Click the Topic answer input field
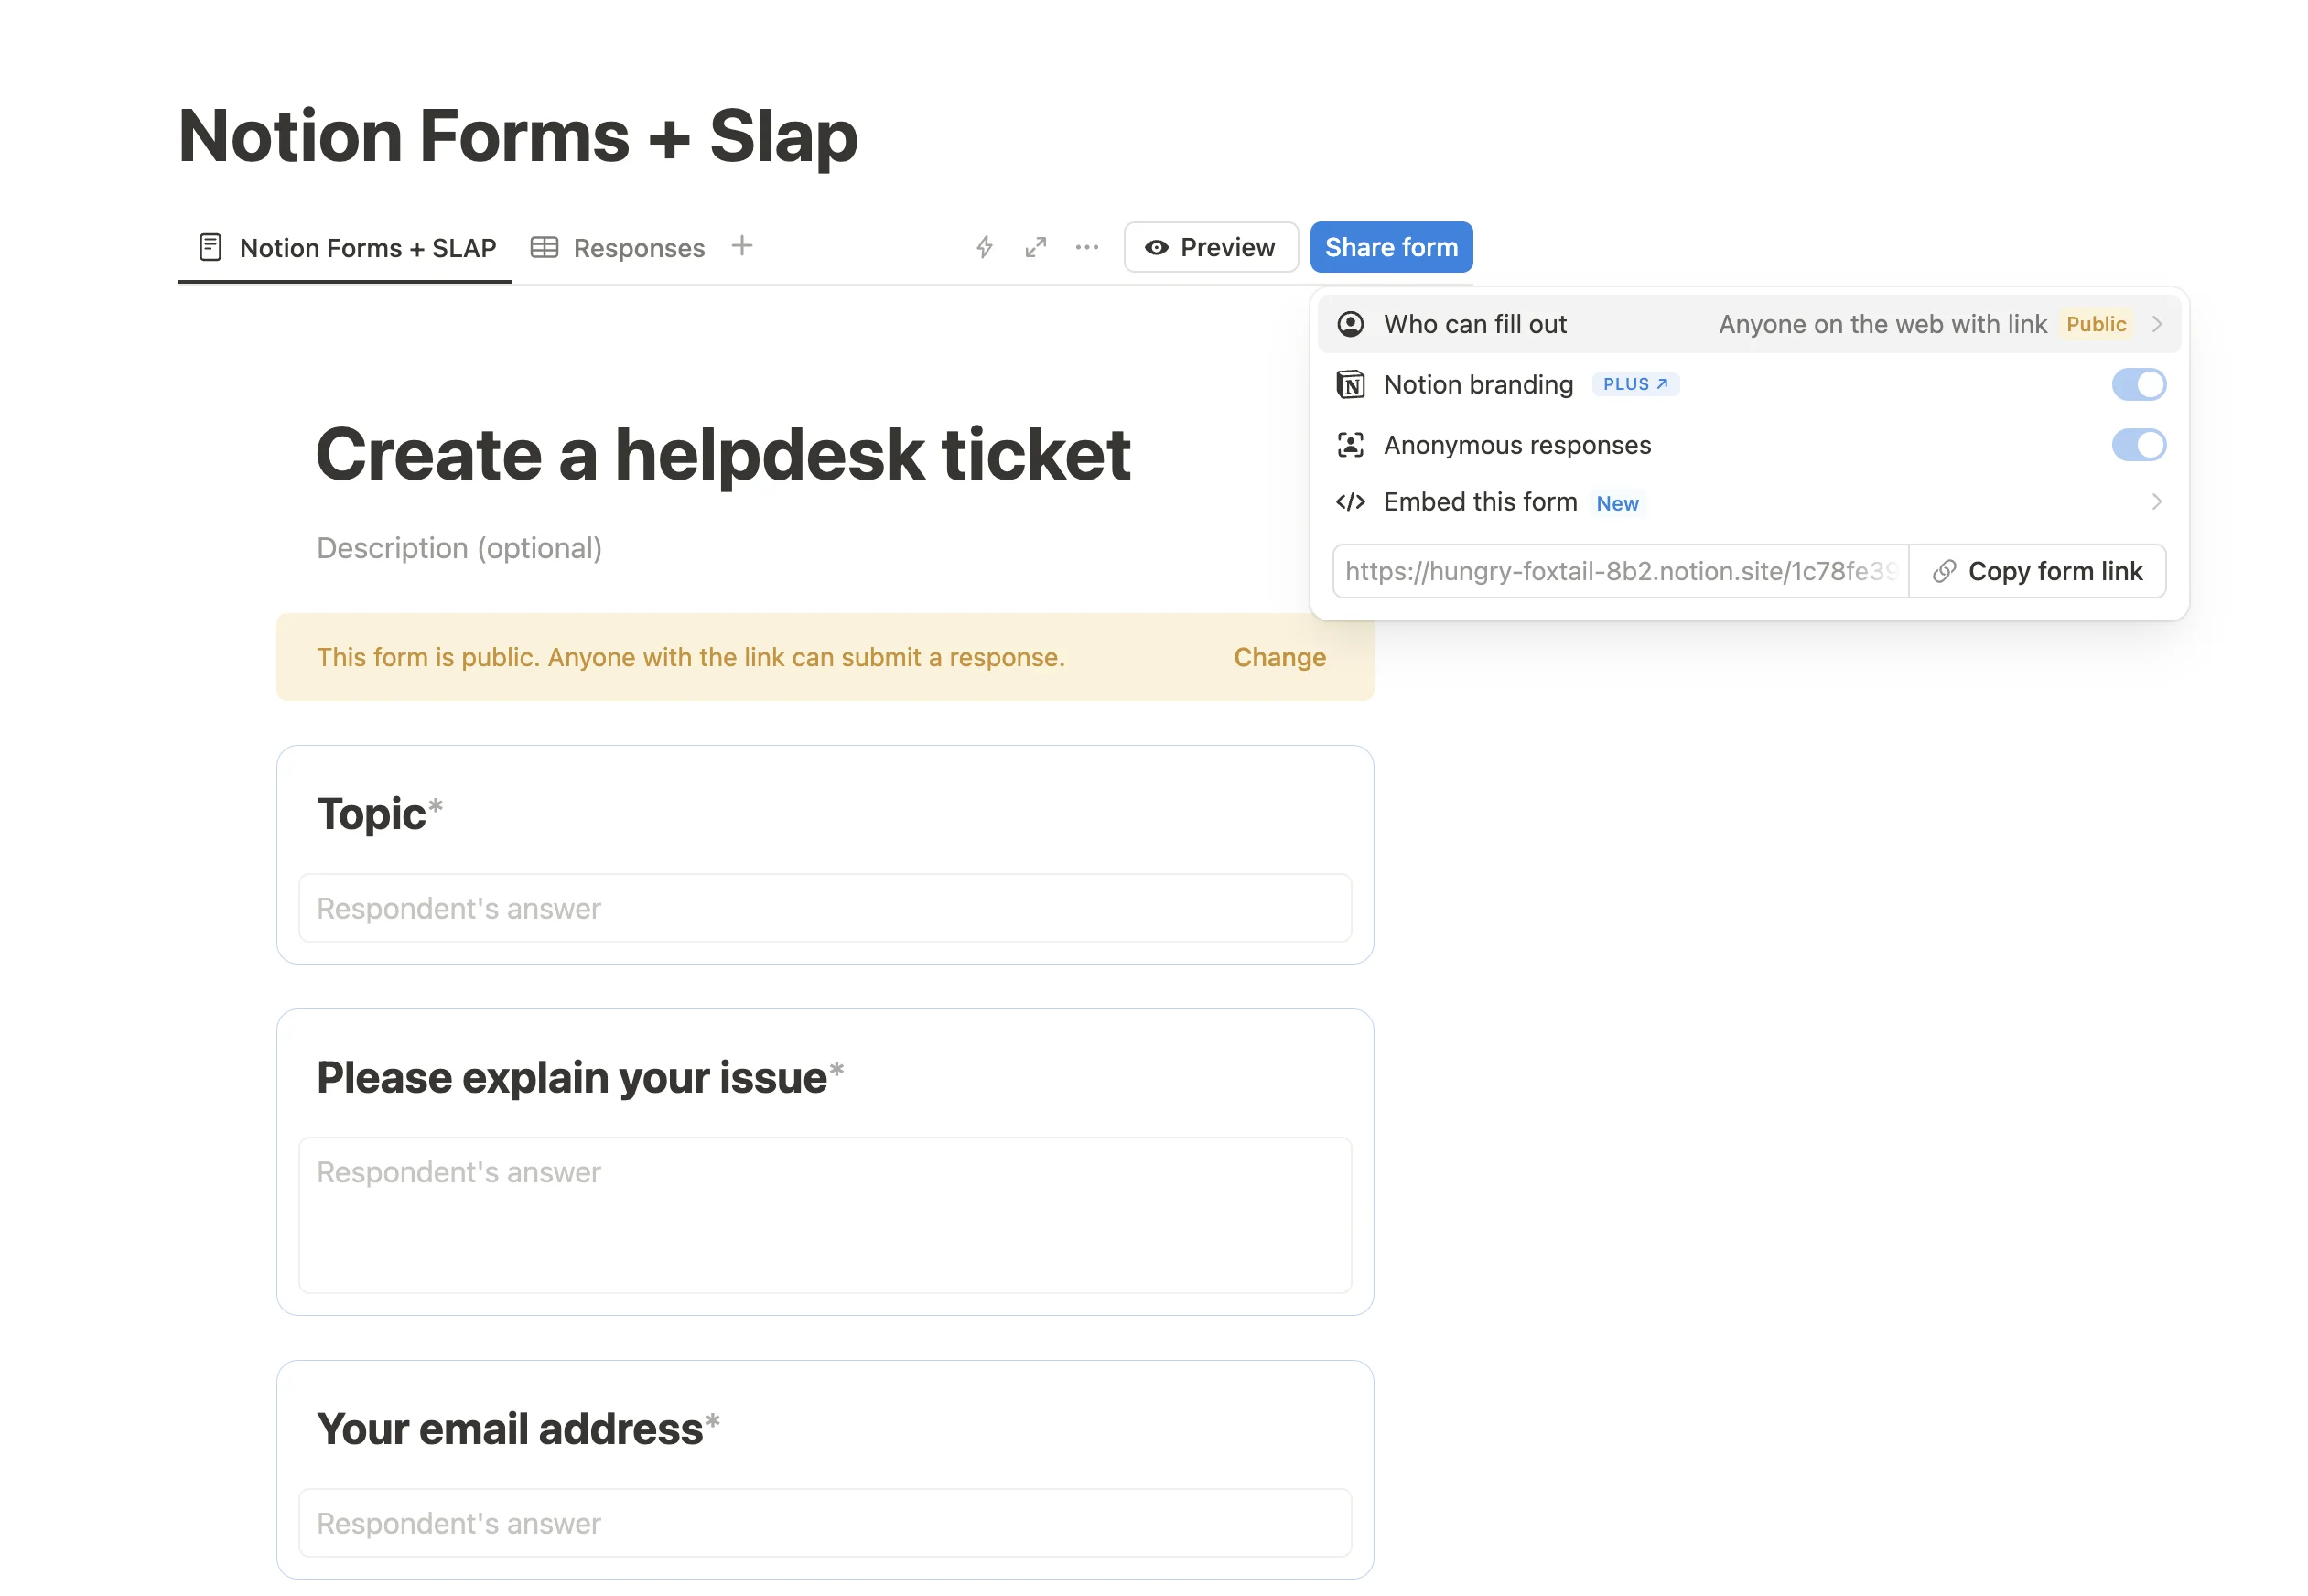The width and height of the screenshot is (2308, 1596). pyautogui.click(x=824, y=908)
